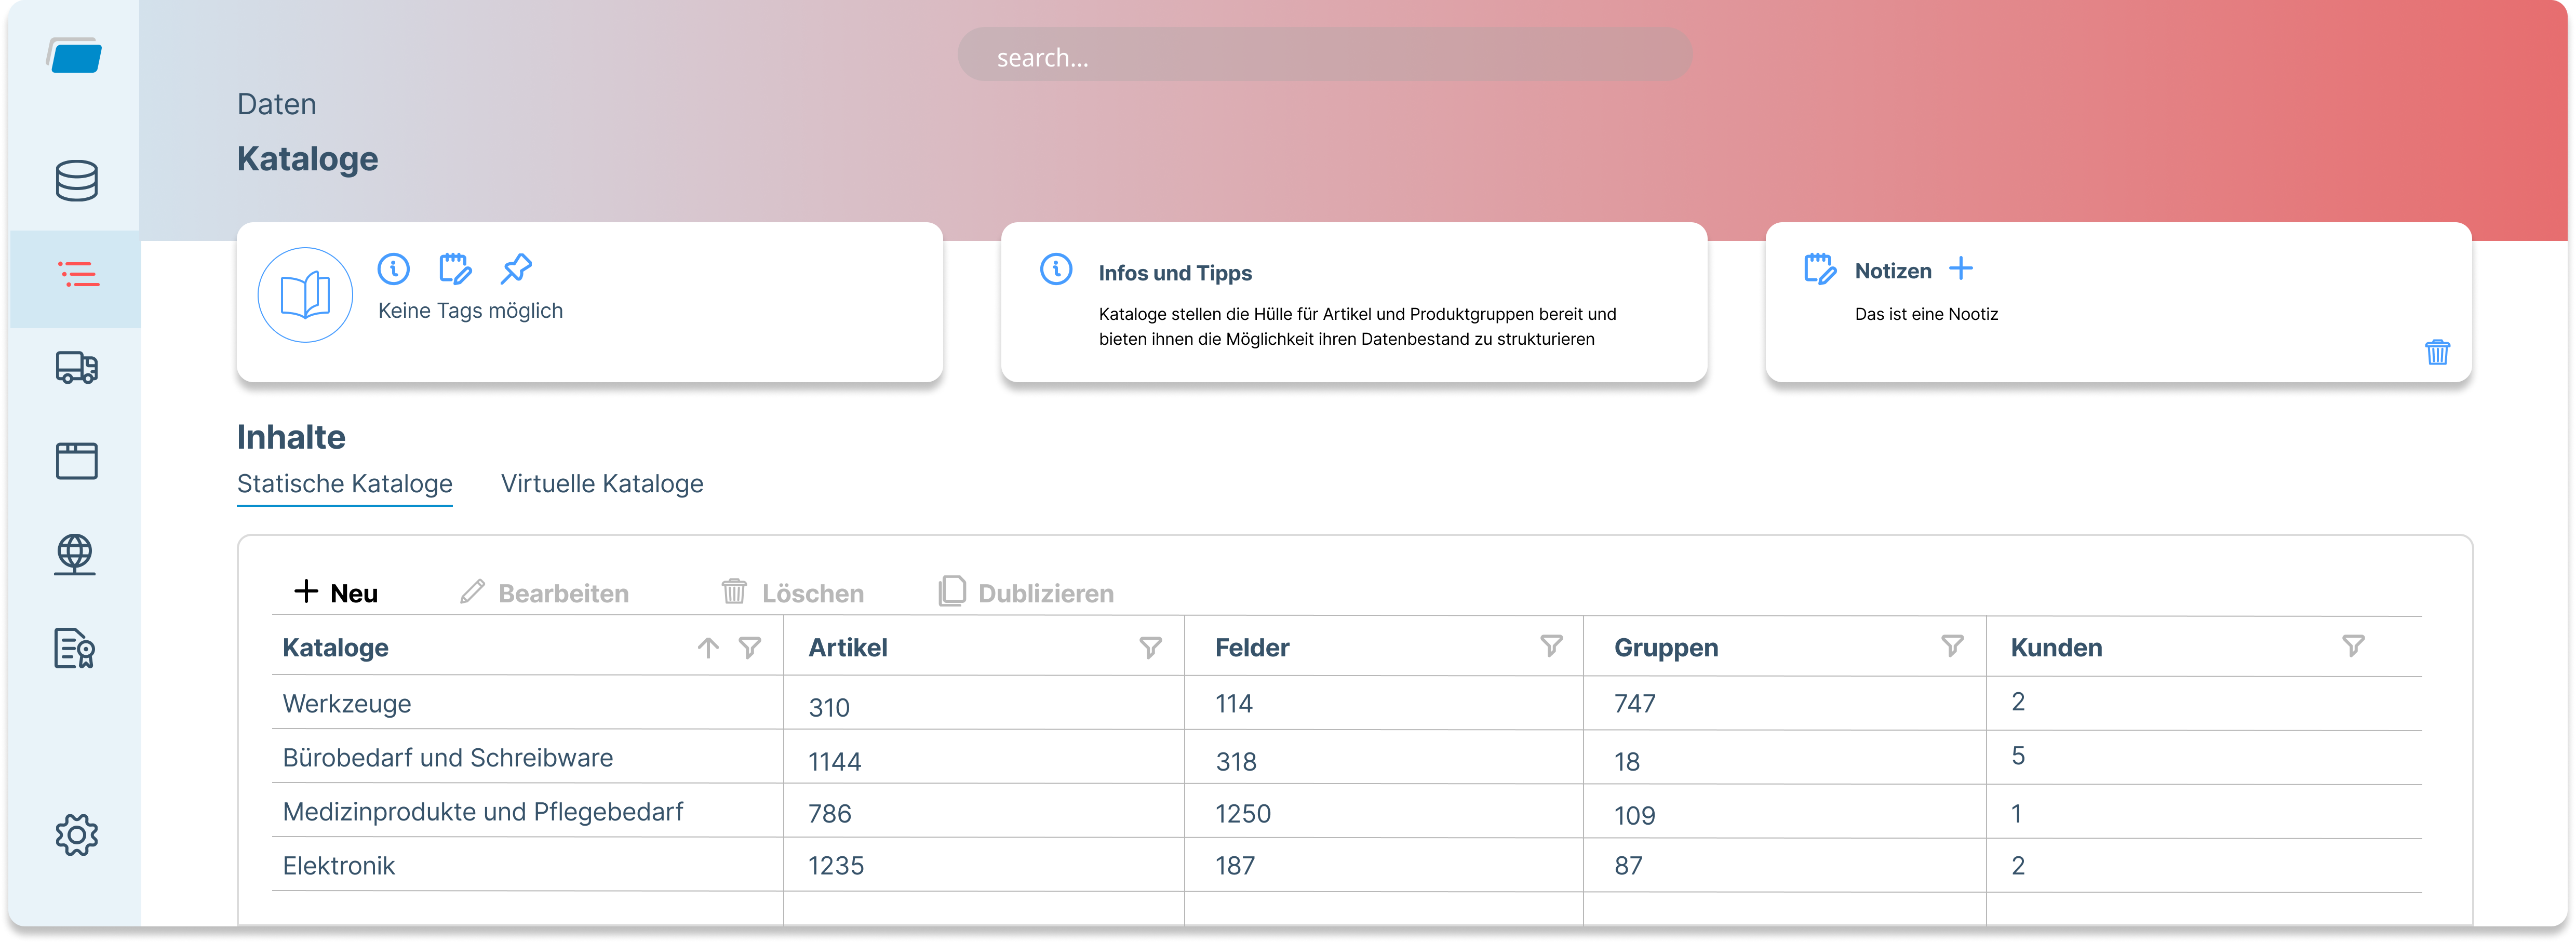The width and height of the screenshot is (2576, 943).
Task: Delete the note with trash icon
Action: [2437, 352]
